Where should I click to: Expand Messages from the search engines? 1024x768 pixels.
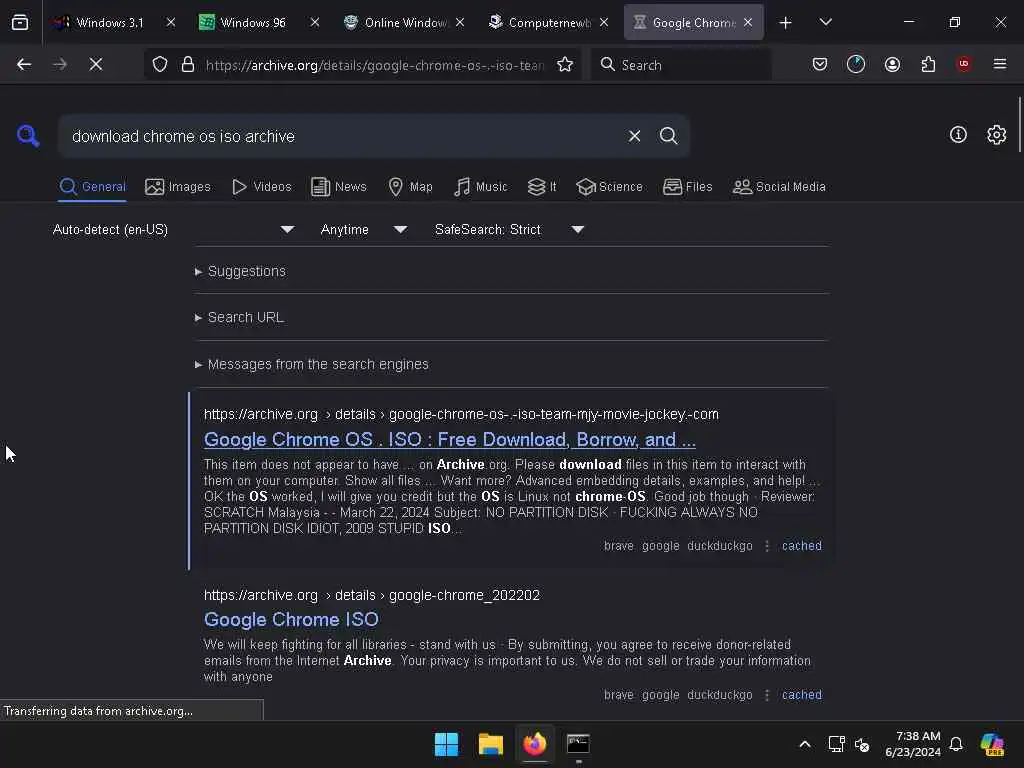312,364
